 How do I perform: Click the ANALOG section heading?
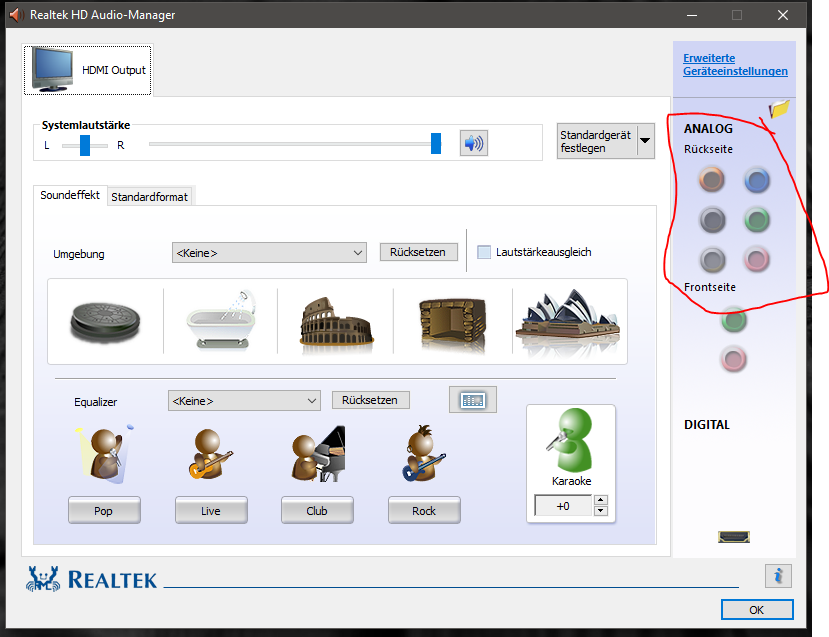pos(708,128)
